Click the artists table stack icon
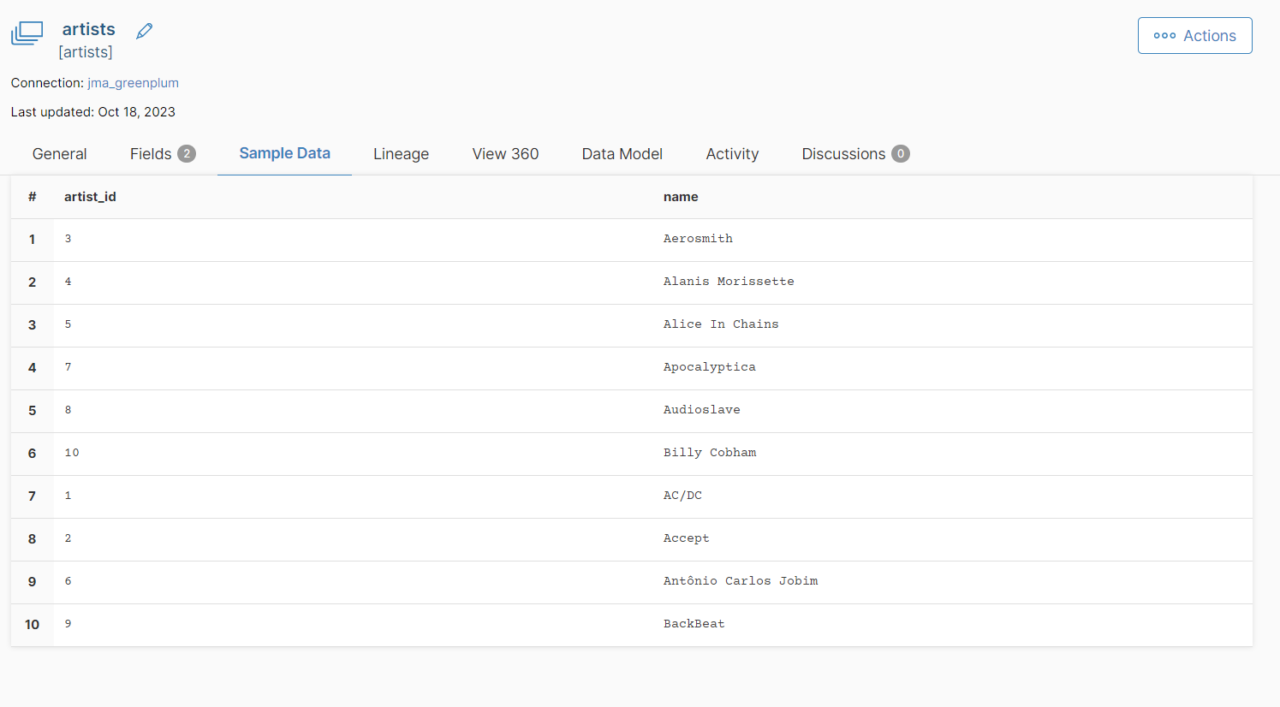The width and height of the screenshot is (1280, 707). [27, 34]
